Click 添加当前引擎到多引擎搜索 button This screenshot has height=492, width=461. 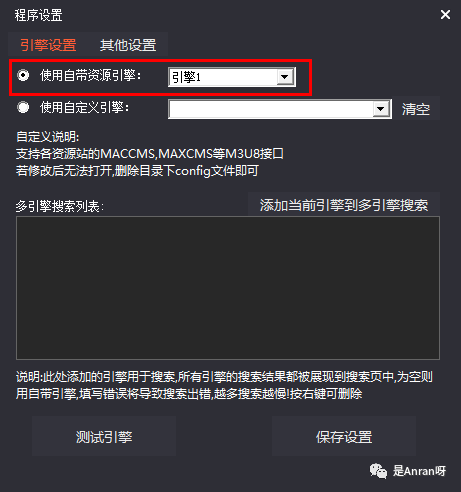click(x=344, y=205)
